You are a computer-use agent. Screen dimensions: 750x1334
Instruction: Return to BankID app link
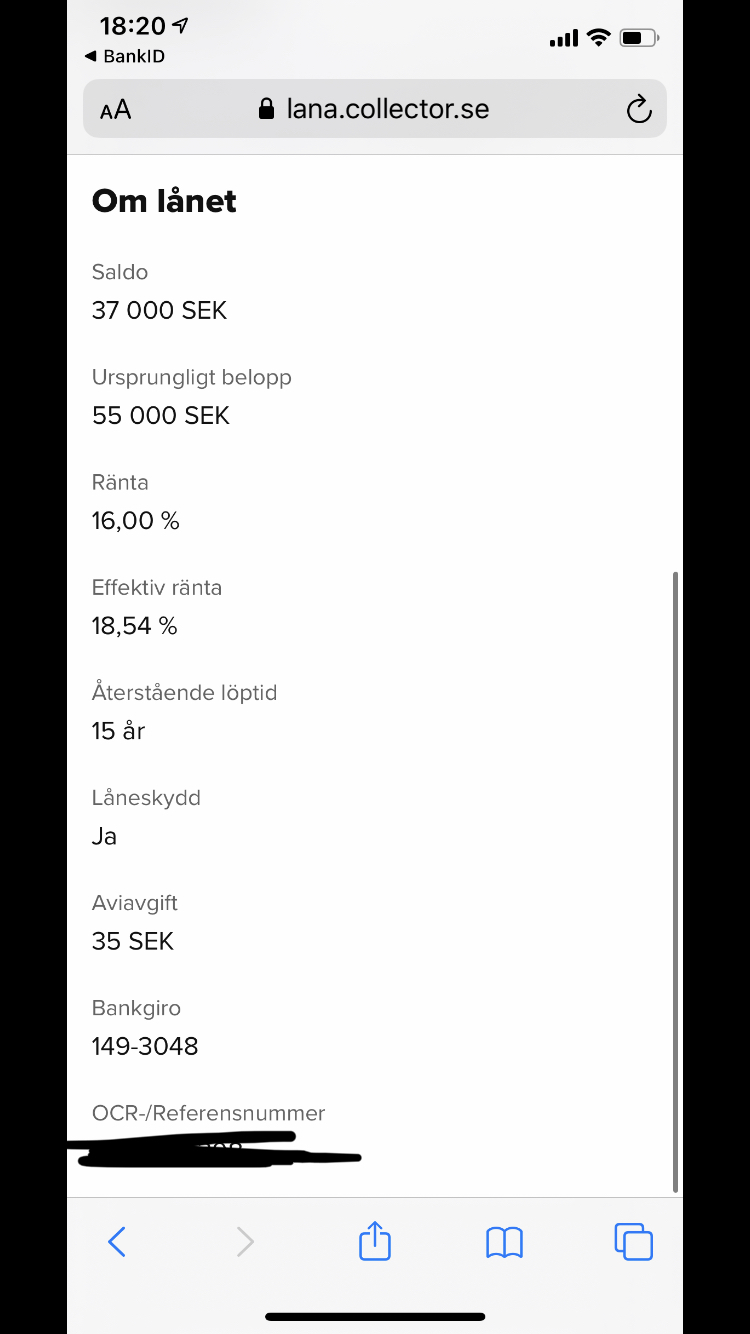(x=125, y=56)
